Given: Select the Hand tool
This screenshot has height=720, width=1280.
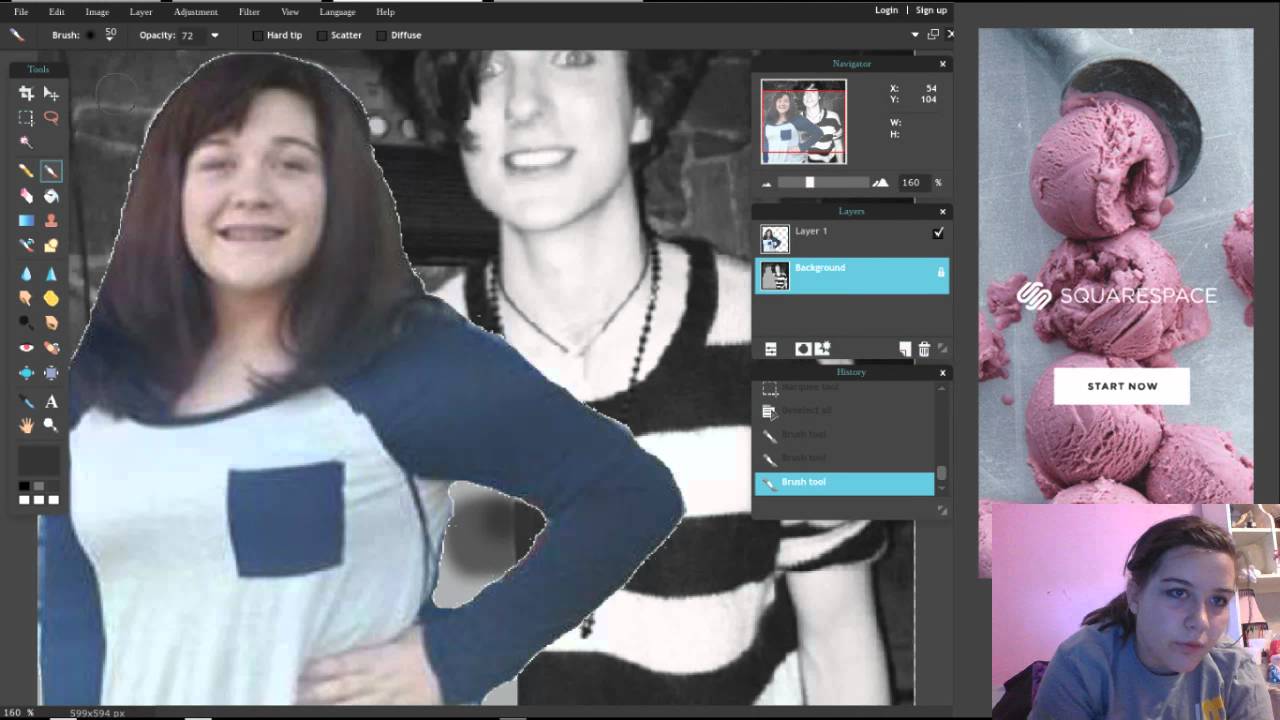Looking at the screenshot, I should (x=26, y=425).
